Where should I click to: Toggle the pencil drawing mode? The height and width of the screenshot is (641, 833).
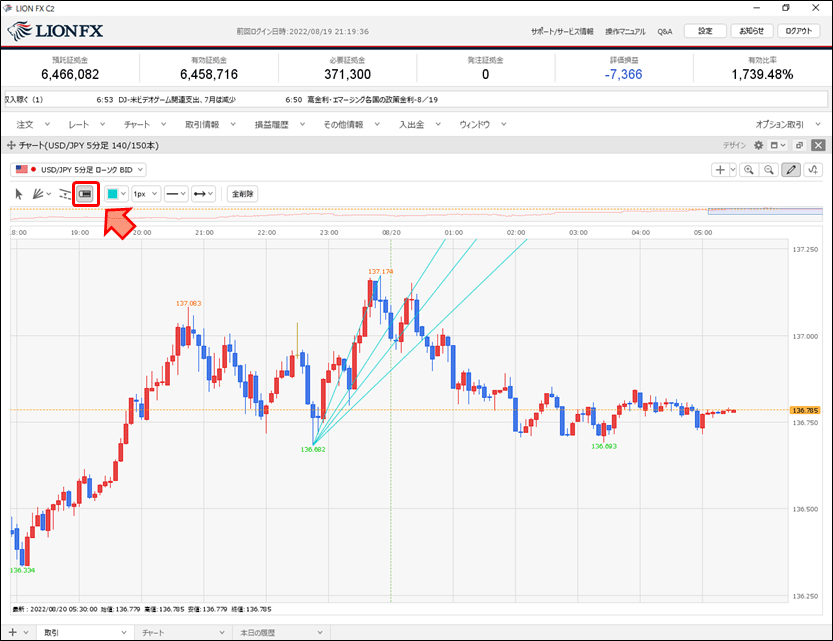coord(791,170)
